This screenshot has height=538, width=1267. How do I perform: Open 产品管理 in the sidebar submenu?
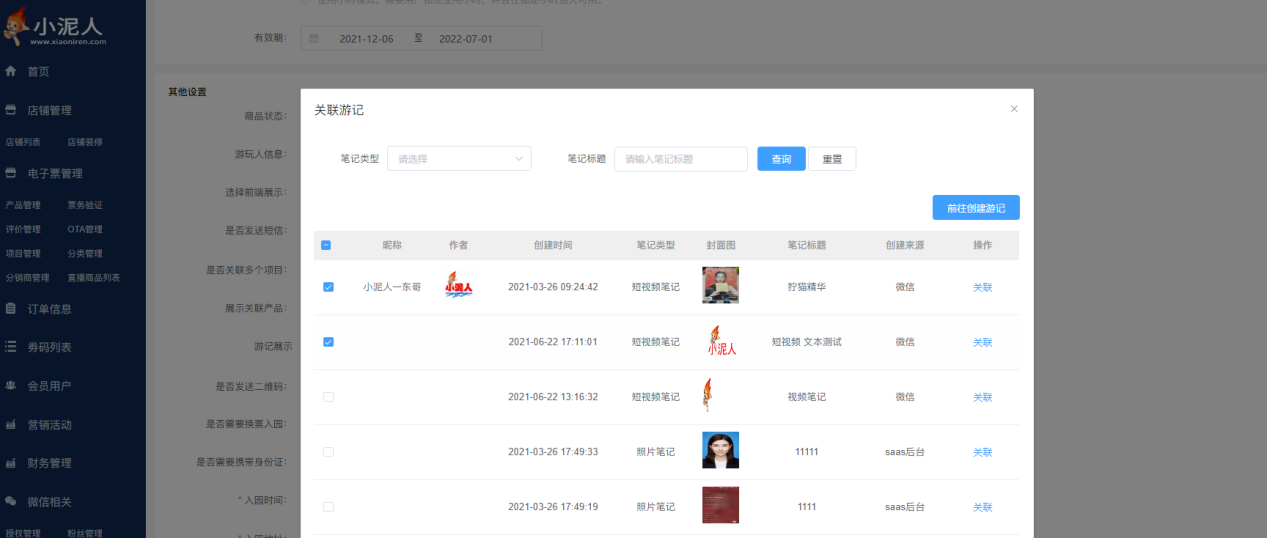pyautogui.click(x=23, y=205)
